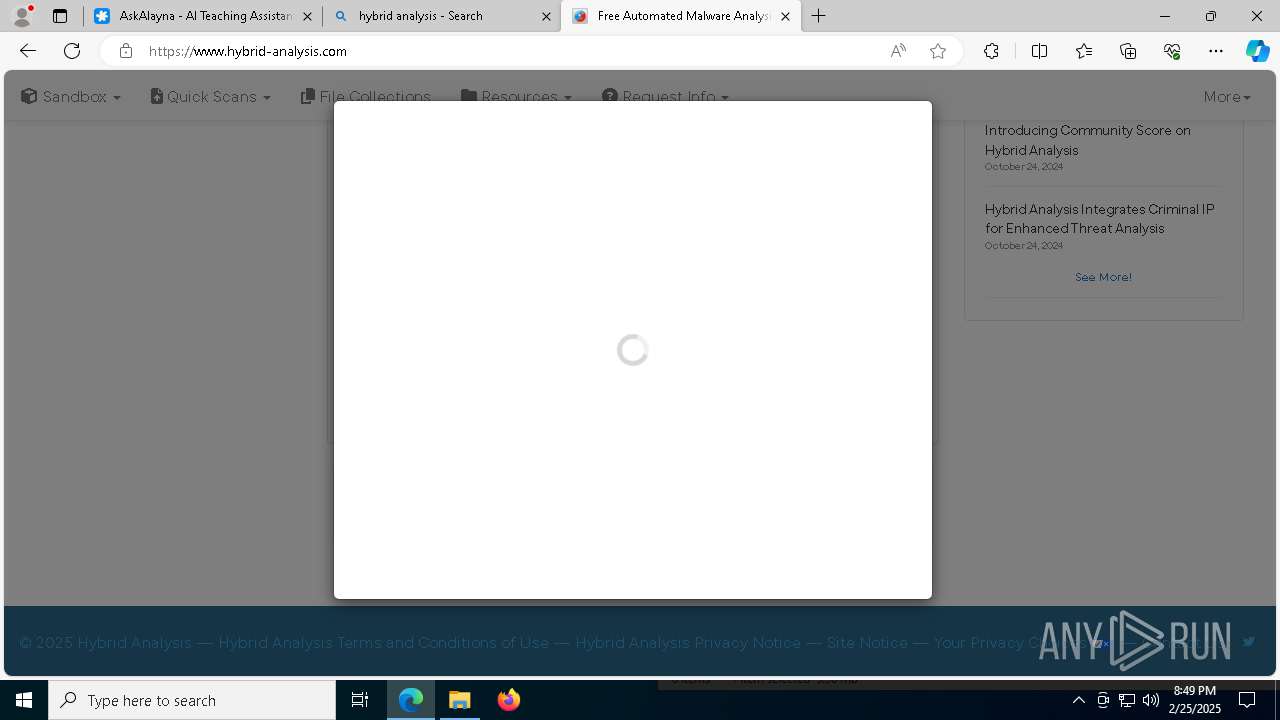The image size is (1280, 720).
Task: Open File Explorer from taskbar
Action: (460, 700)
